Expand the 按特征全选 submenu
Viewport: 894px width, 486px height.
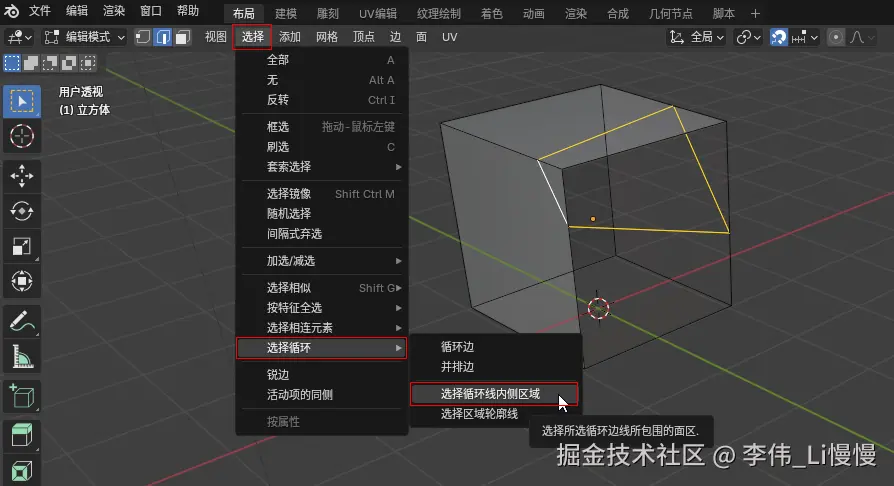coord(322,308)
